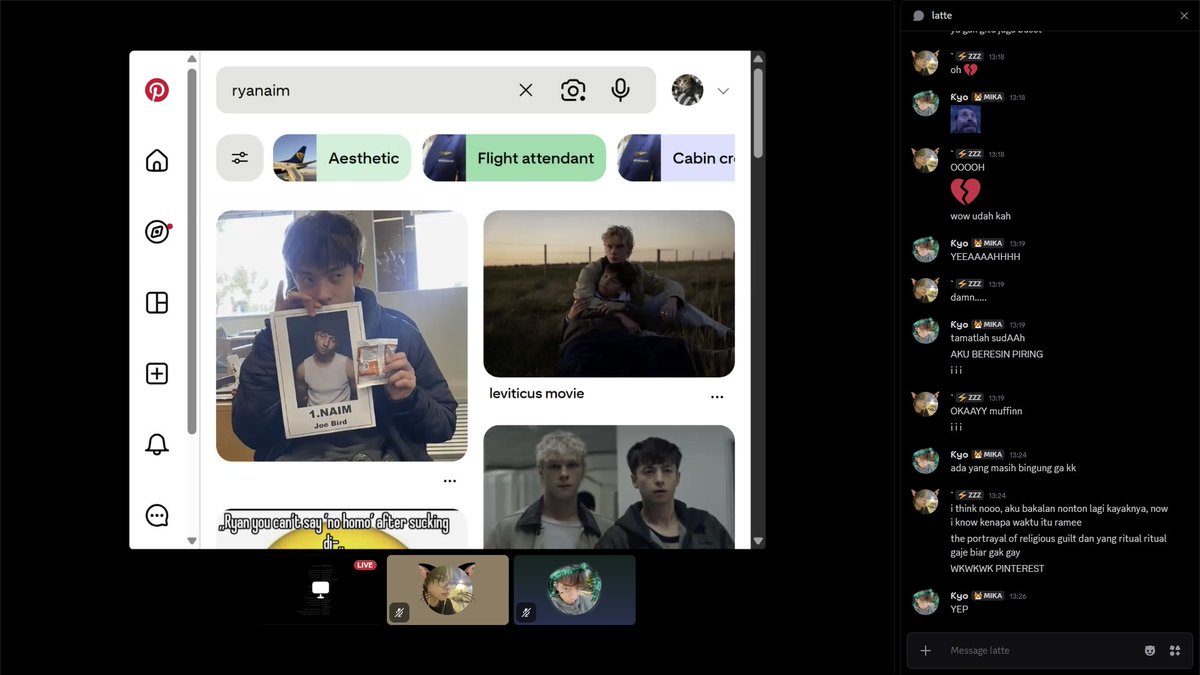Open Kyo's image attachment at 13:18

click(x=965, y=119)
